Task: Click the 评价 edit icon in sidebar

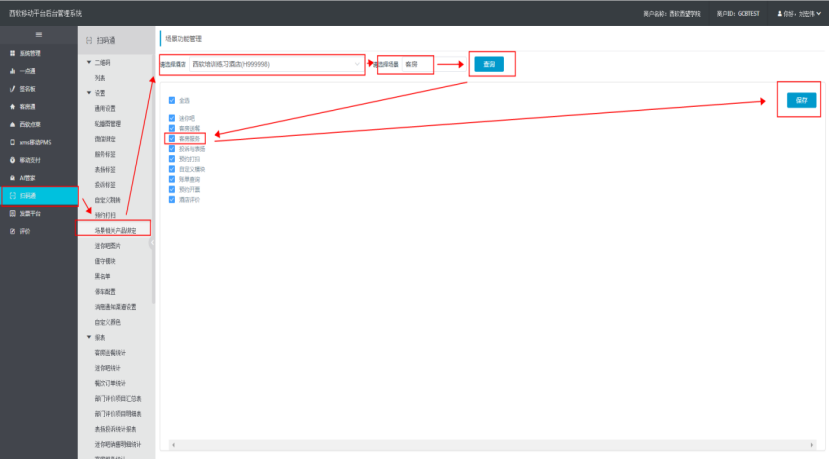Action: pyautogui.click(x=12, y=231)
